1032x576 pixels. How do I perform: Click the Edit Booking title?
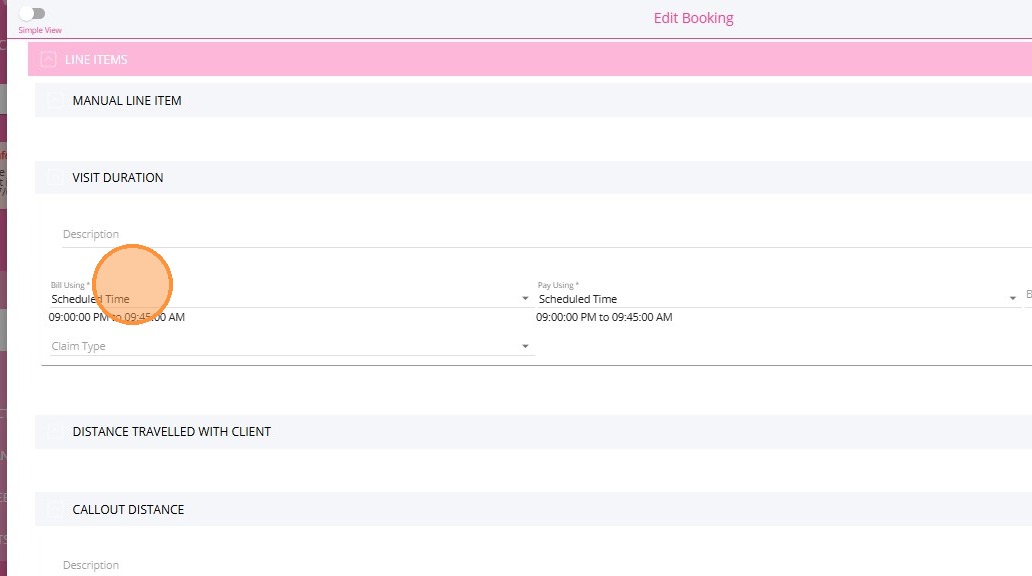point(693,18)
